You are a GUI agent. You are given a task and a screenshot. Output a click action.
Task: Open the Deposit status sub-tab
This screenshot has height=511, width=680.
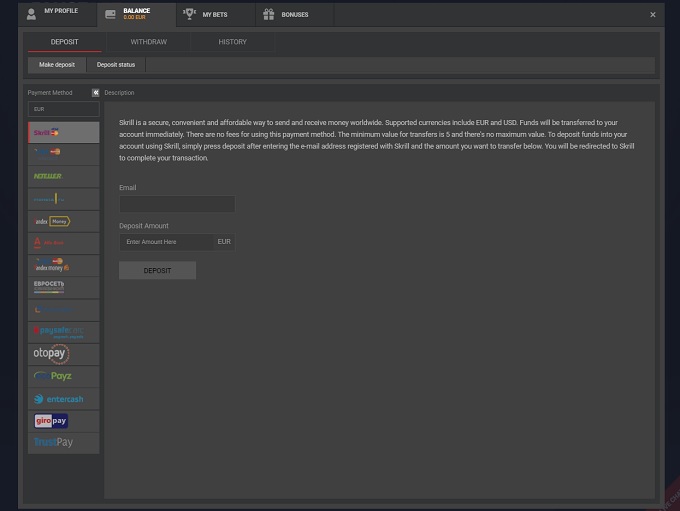[116, 65]
